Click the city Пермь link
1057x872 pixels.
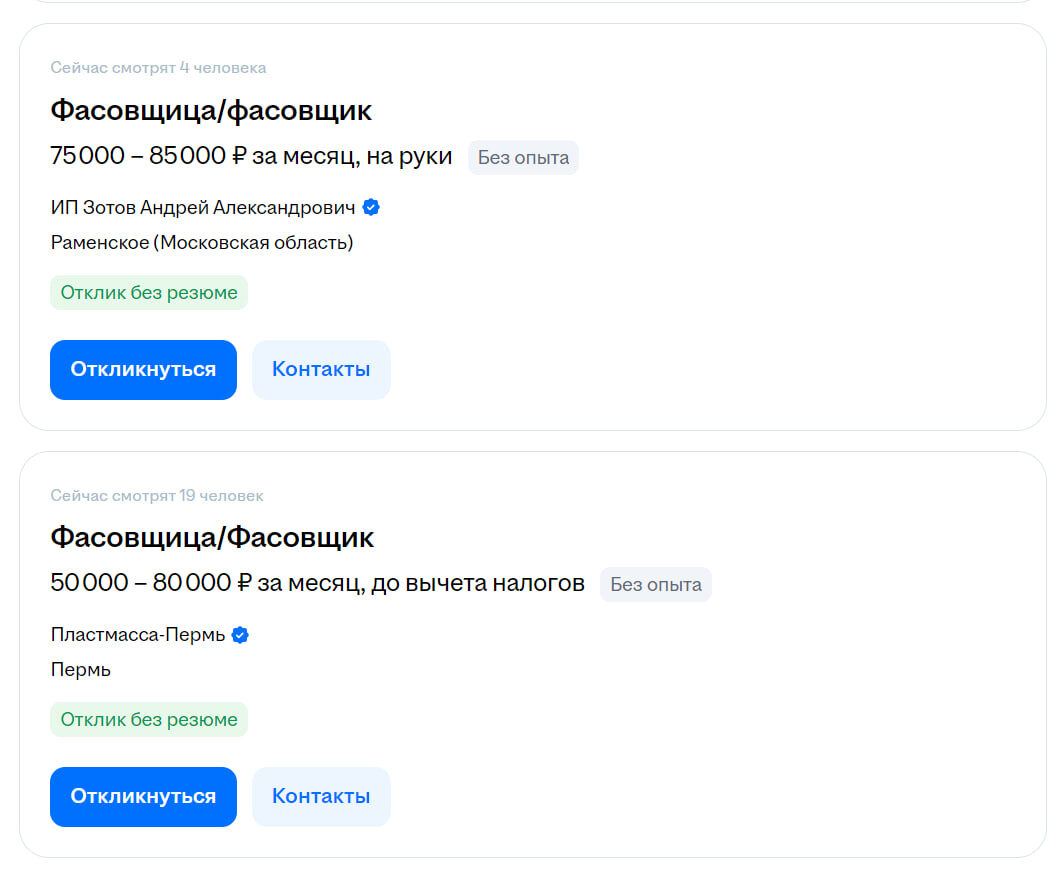pyautogui.click(x=80, y=670)
